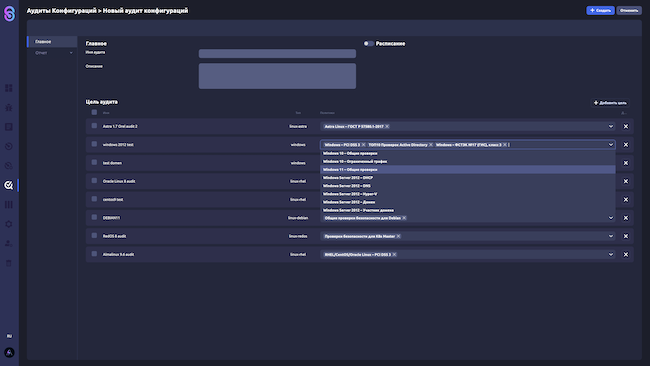Check the test.domen row checkbox

pyautogui.click(x=94, y=162)
